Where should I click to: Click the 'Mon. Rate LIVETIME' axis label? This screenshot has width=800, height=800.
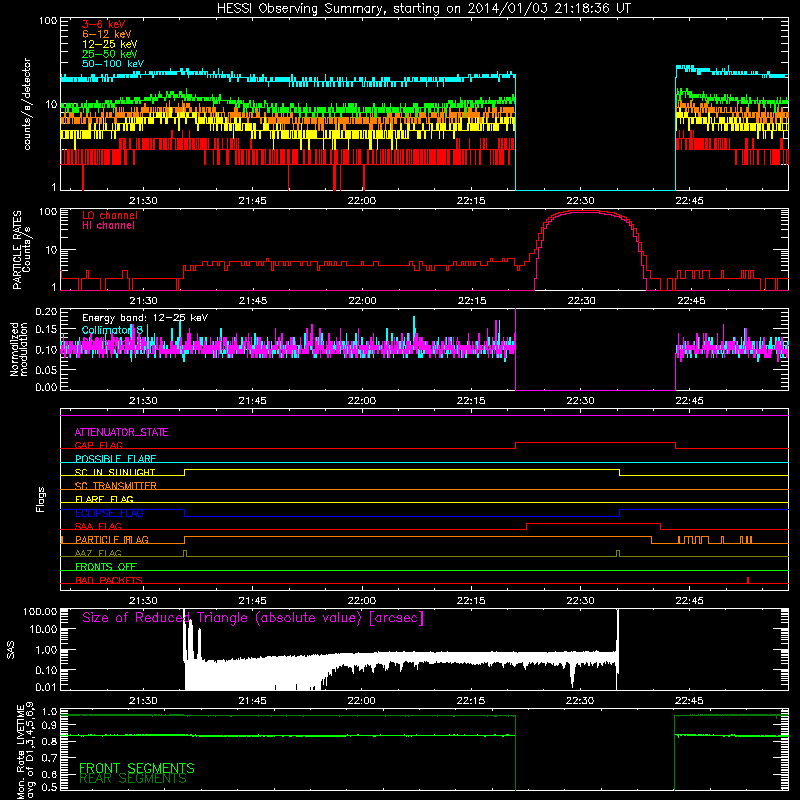tap(20, 752)
